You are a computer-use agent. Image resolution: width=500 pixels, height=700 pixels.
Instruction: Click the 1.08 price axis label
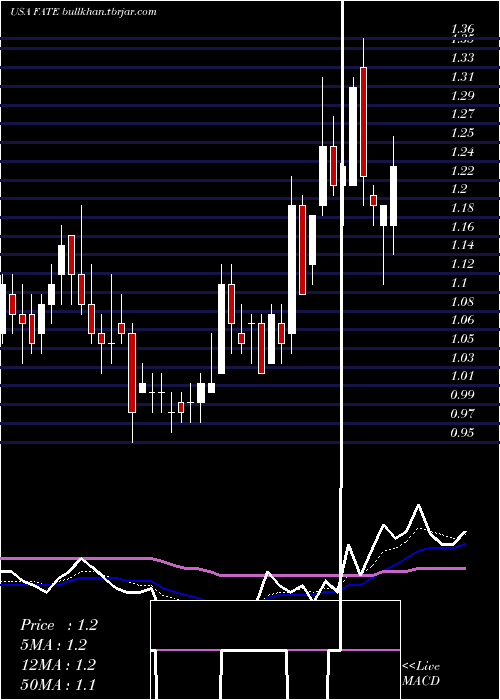click(x=462, y=301)
